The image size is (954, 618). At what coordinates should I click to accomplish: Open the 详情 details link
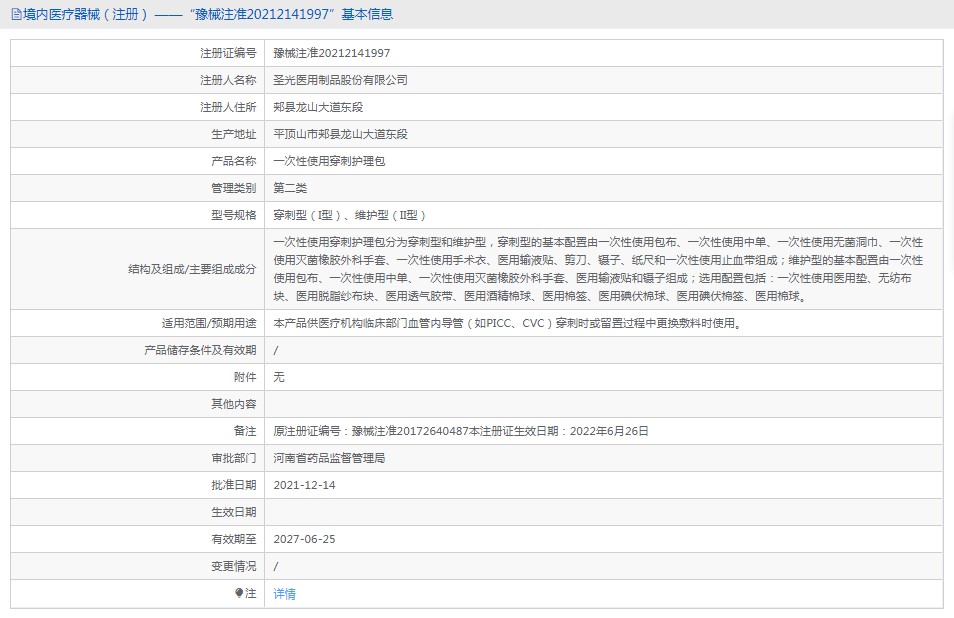pos(285,594)
